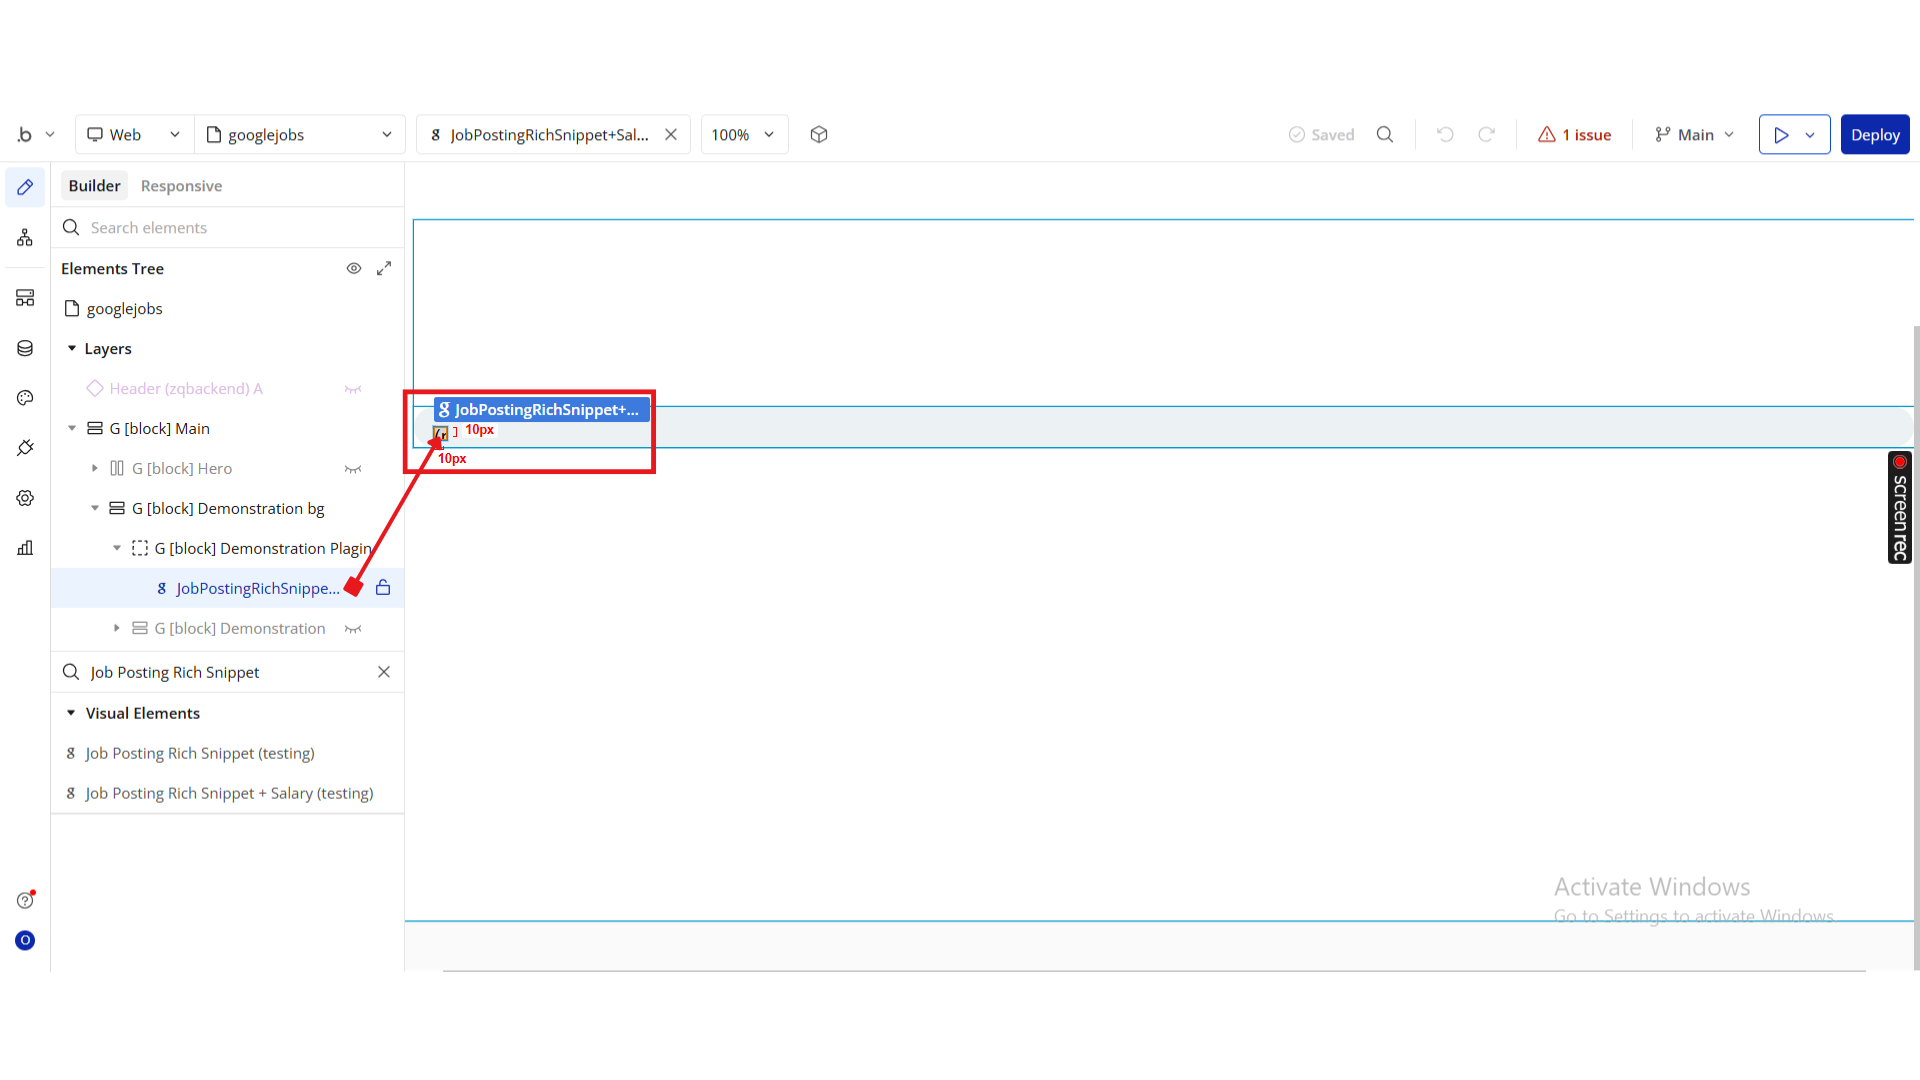The width and height of the screenshot is (1920, 1080).
Task: Click the 3D cube icon in top toolbar
Action: (819, 135)
